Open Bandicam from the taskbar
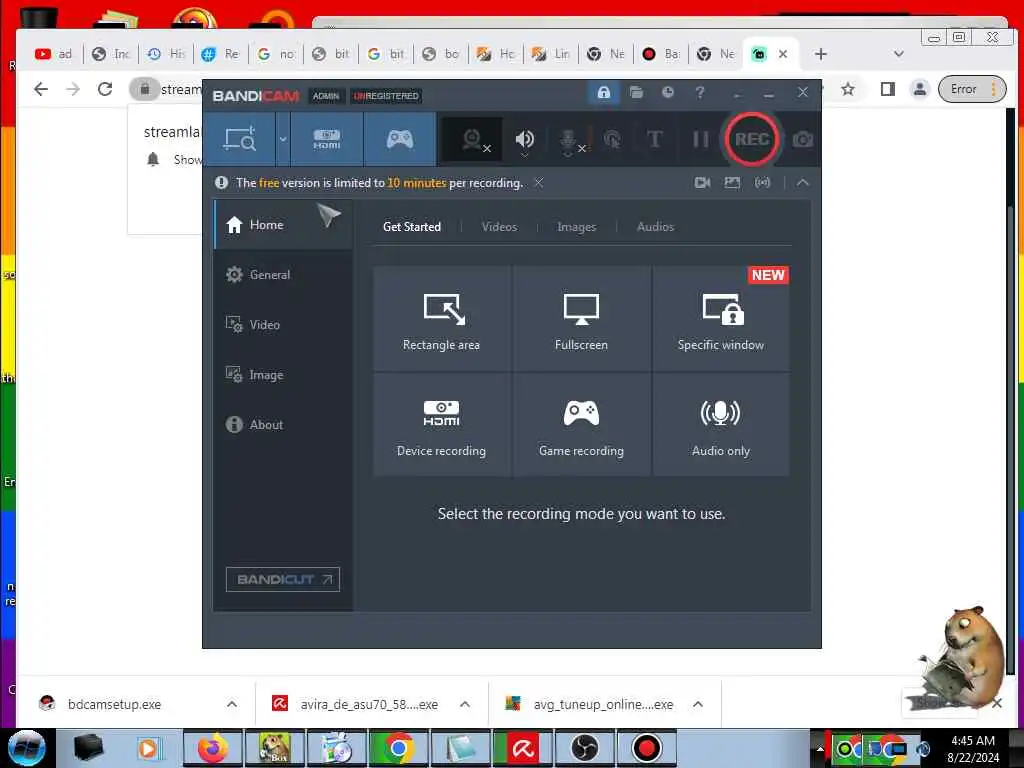Image resolution: width=1024 pixels, height=768 pixels. coord(646,748)
